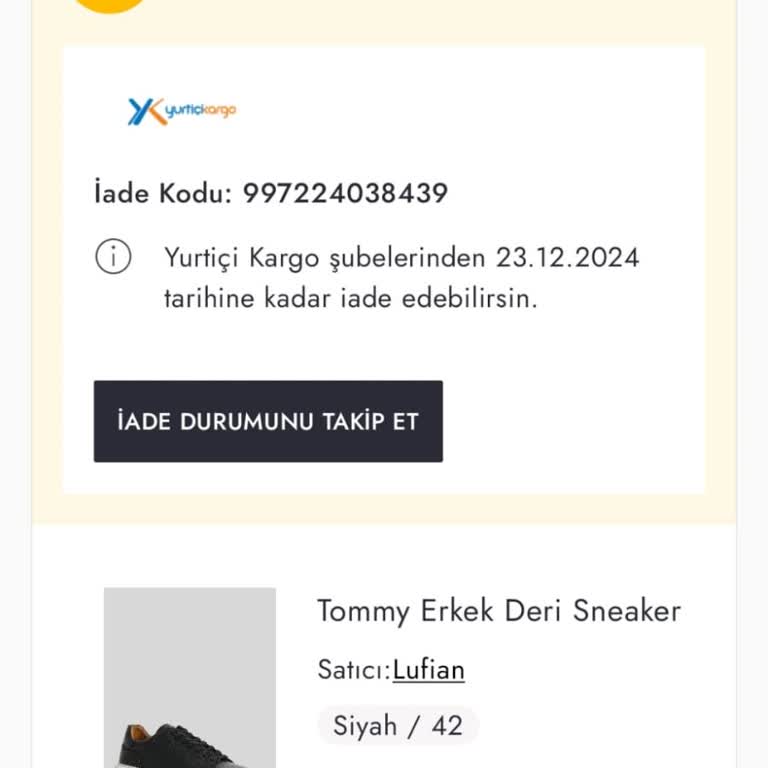Viewport: 768px width, 768px height.
Task: Click the İade Kodu label
Action: point(163,193)
